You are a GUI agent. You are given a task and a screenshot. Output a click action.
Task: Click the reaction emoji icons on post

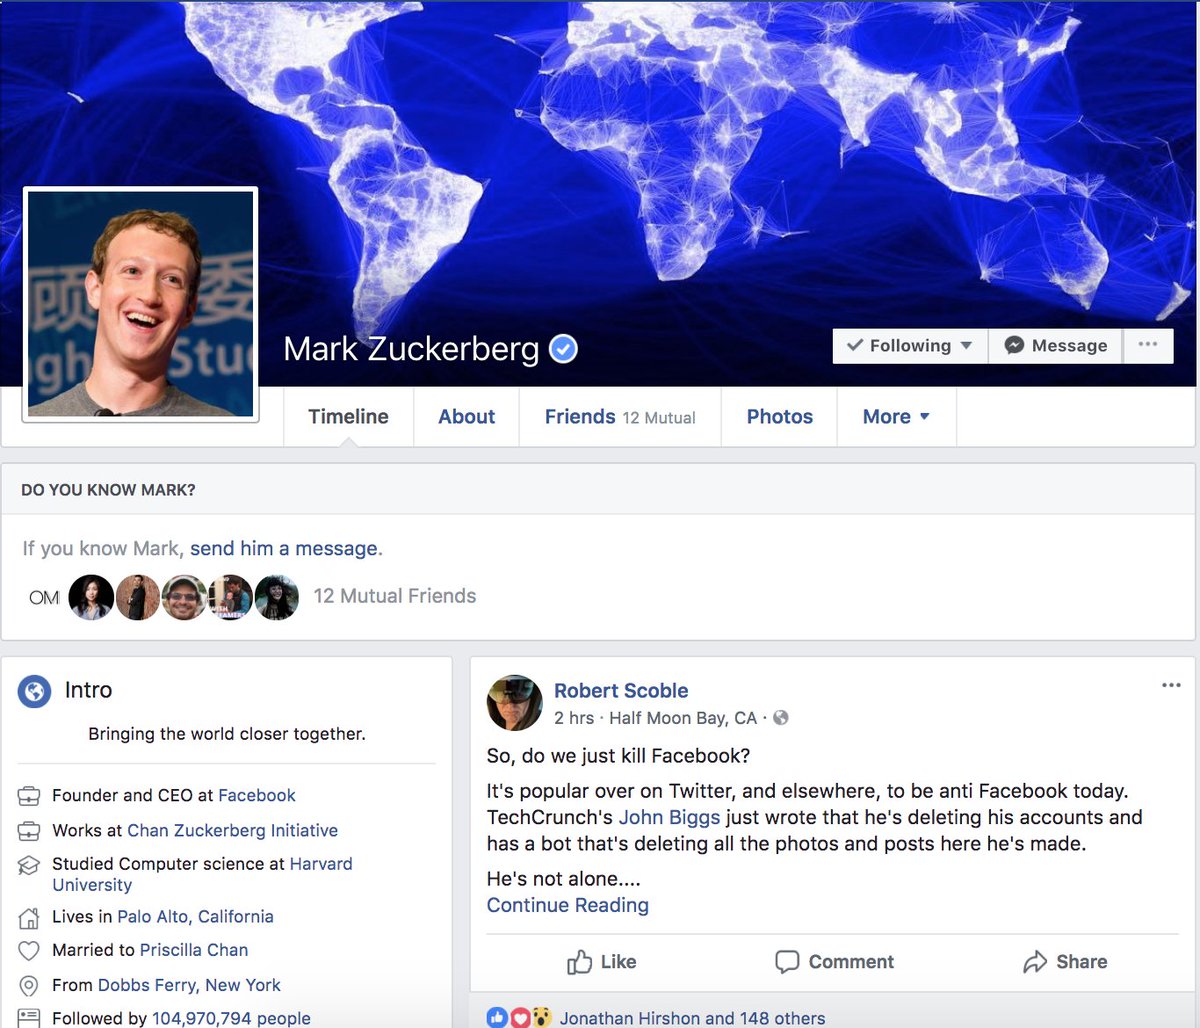[x=519, y=1018]
